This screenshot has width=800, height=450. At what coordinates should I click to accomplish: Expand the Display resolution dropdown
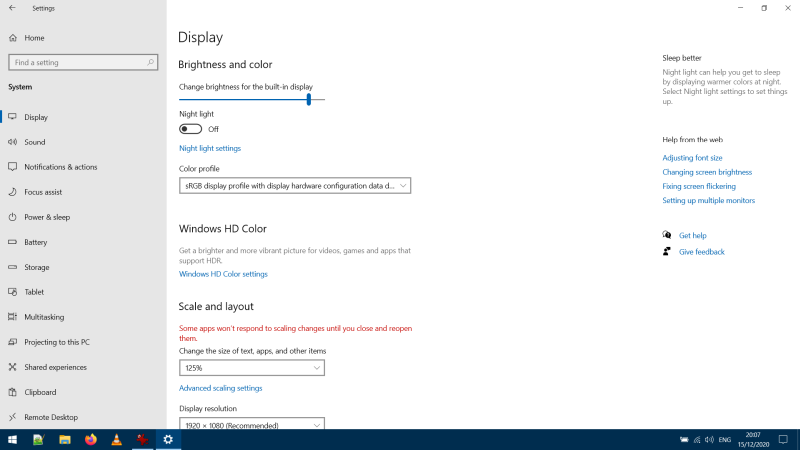coord(252,424)
